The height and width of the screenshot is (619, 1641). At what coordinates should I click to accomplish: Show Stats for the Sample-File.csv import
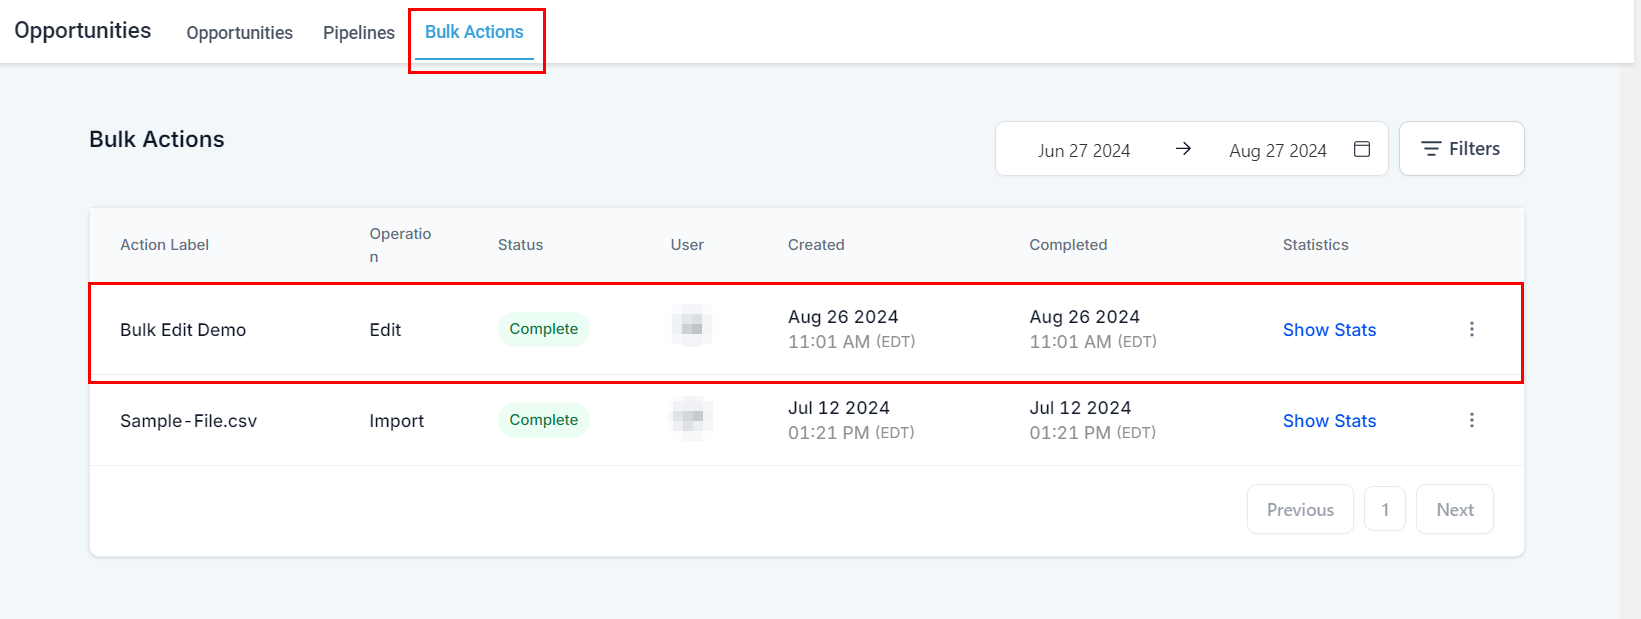pyautogui.click(x=1329, y=421)
